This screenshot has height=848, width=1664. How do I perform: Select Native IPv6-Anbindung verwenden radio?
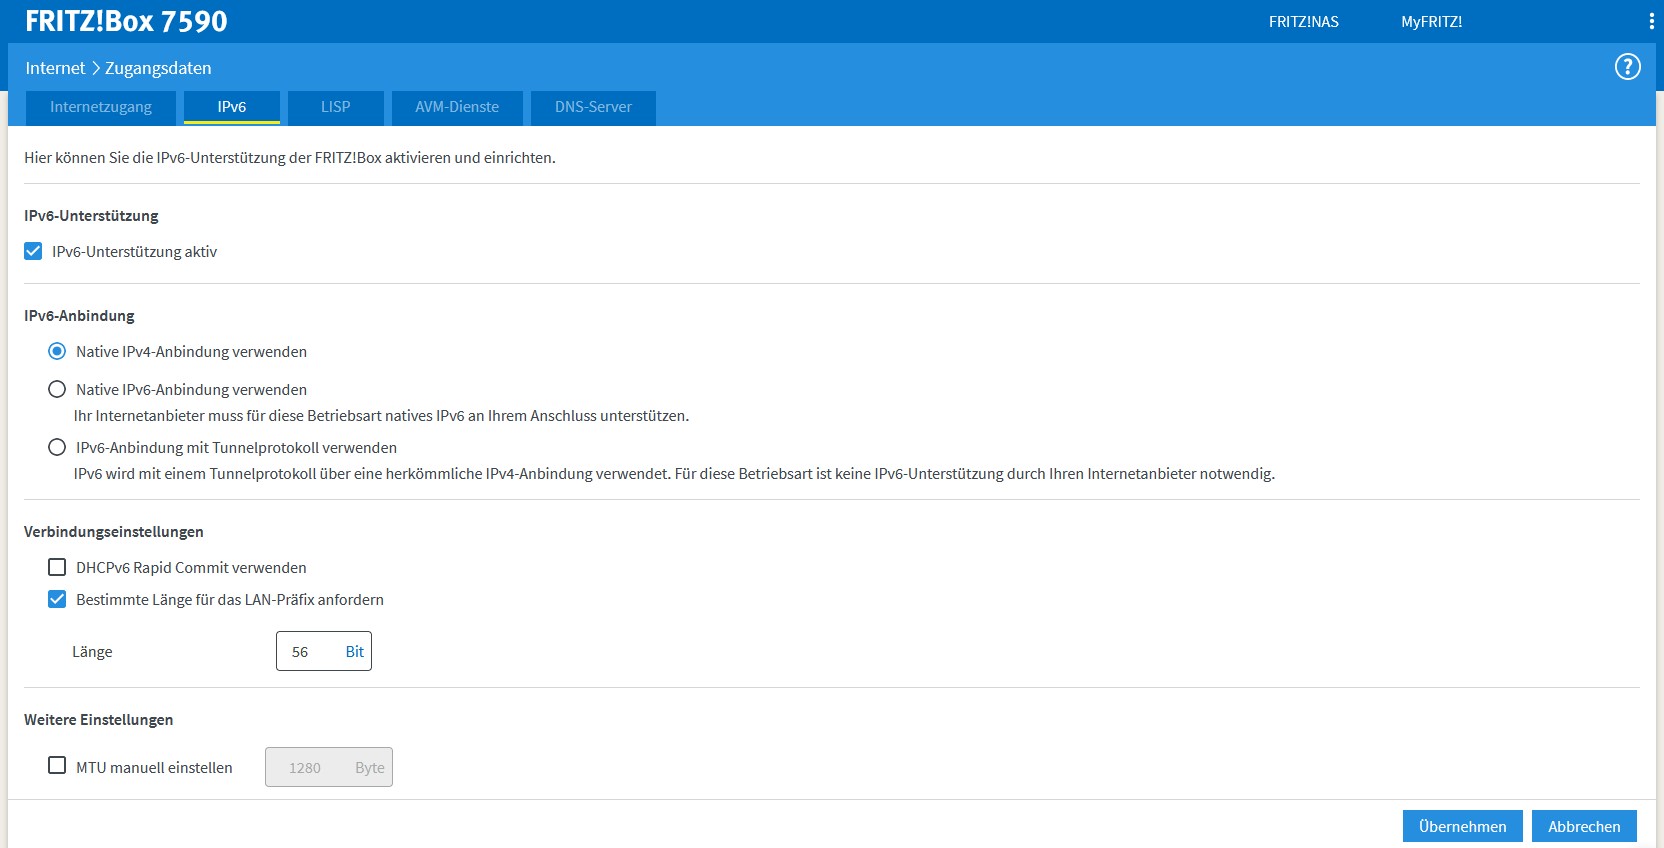pyautogui.click(x=57, y=389)
